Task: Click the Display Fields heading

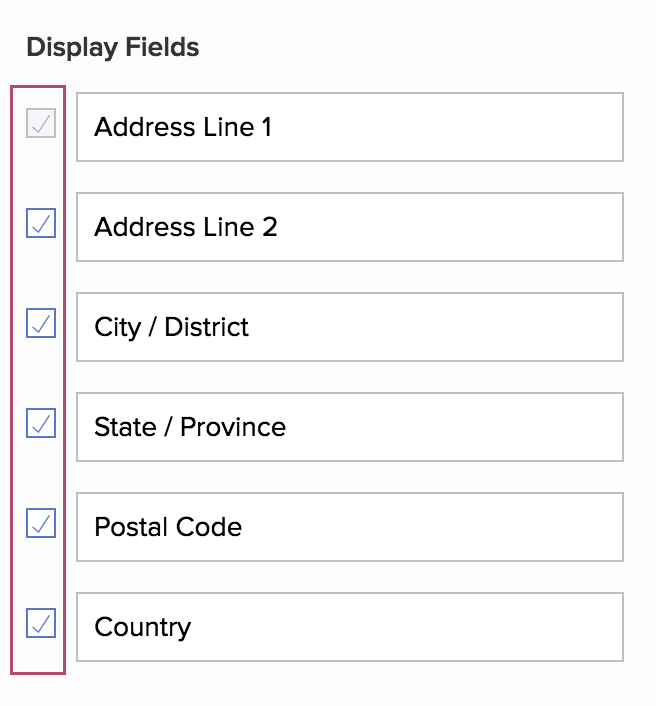Action: click(x=113, y=47)
